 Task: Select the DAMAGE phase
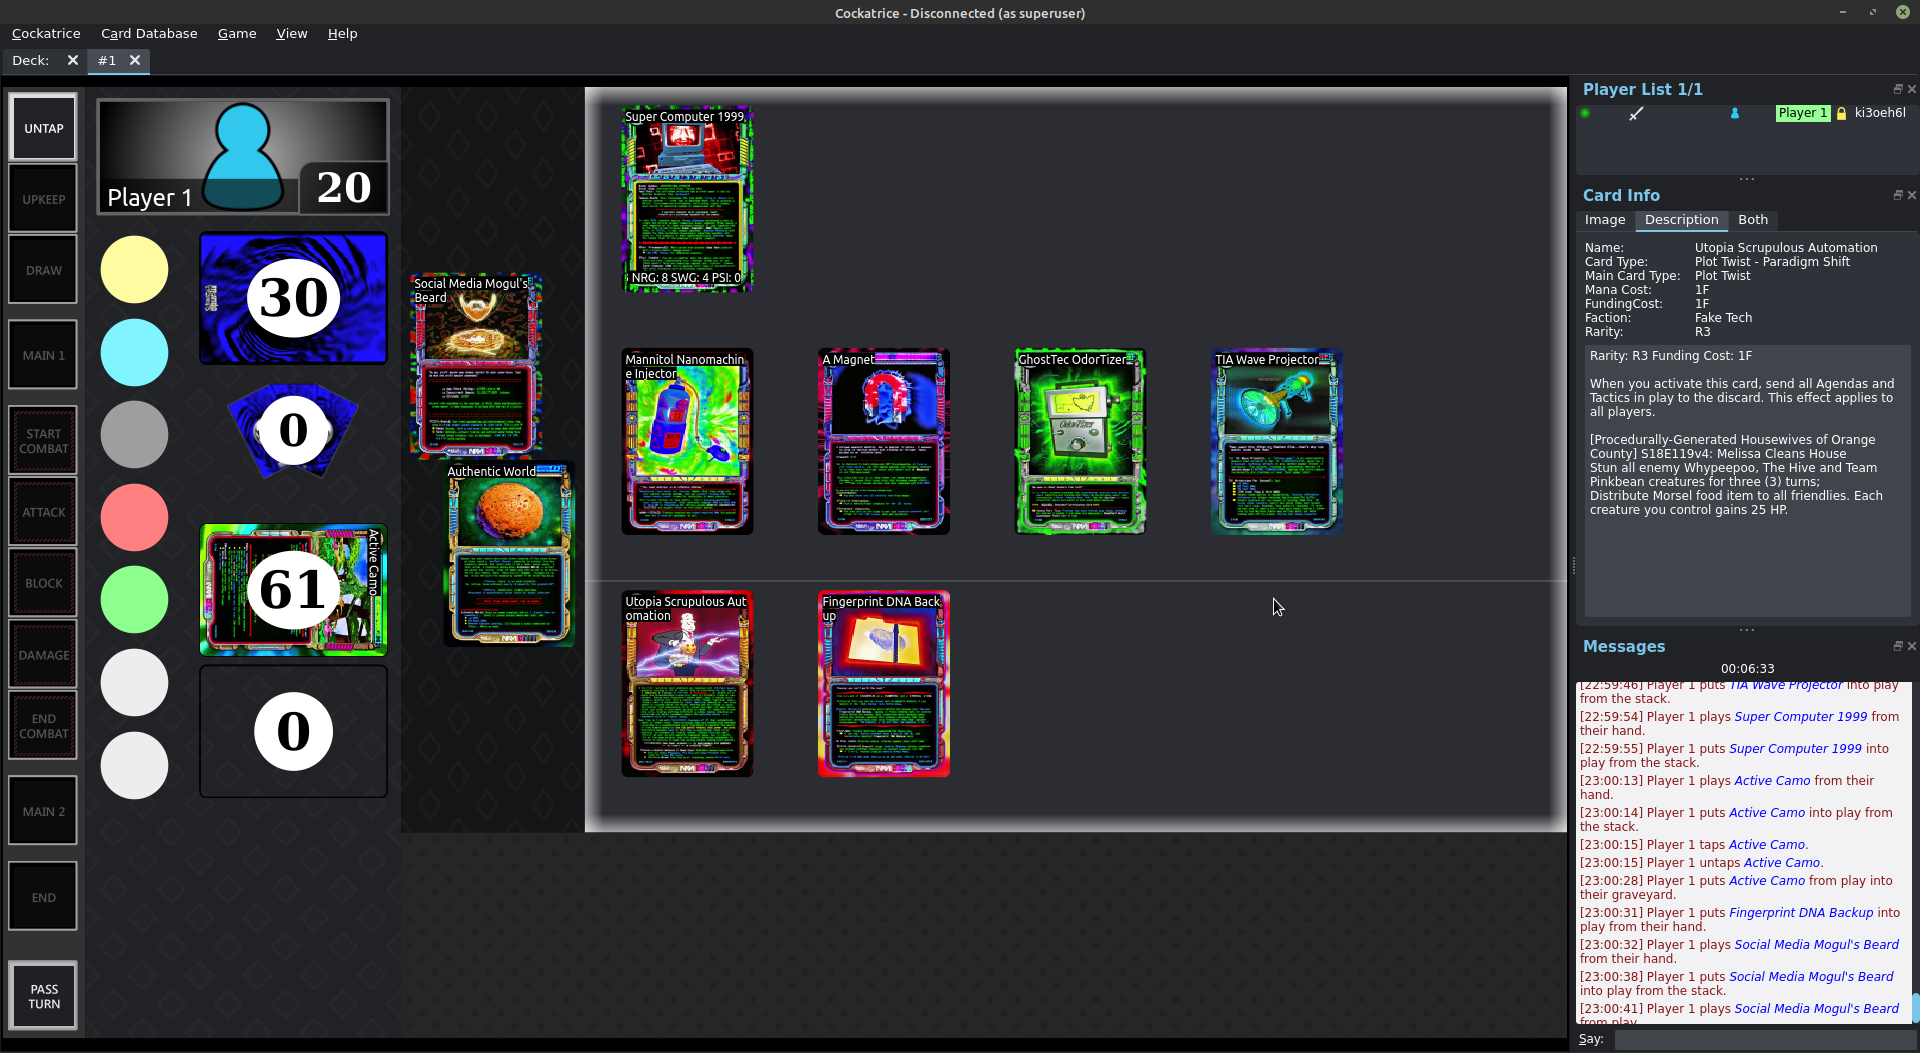pos(43,655)
